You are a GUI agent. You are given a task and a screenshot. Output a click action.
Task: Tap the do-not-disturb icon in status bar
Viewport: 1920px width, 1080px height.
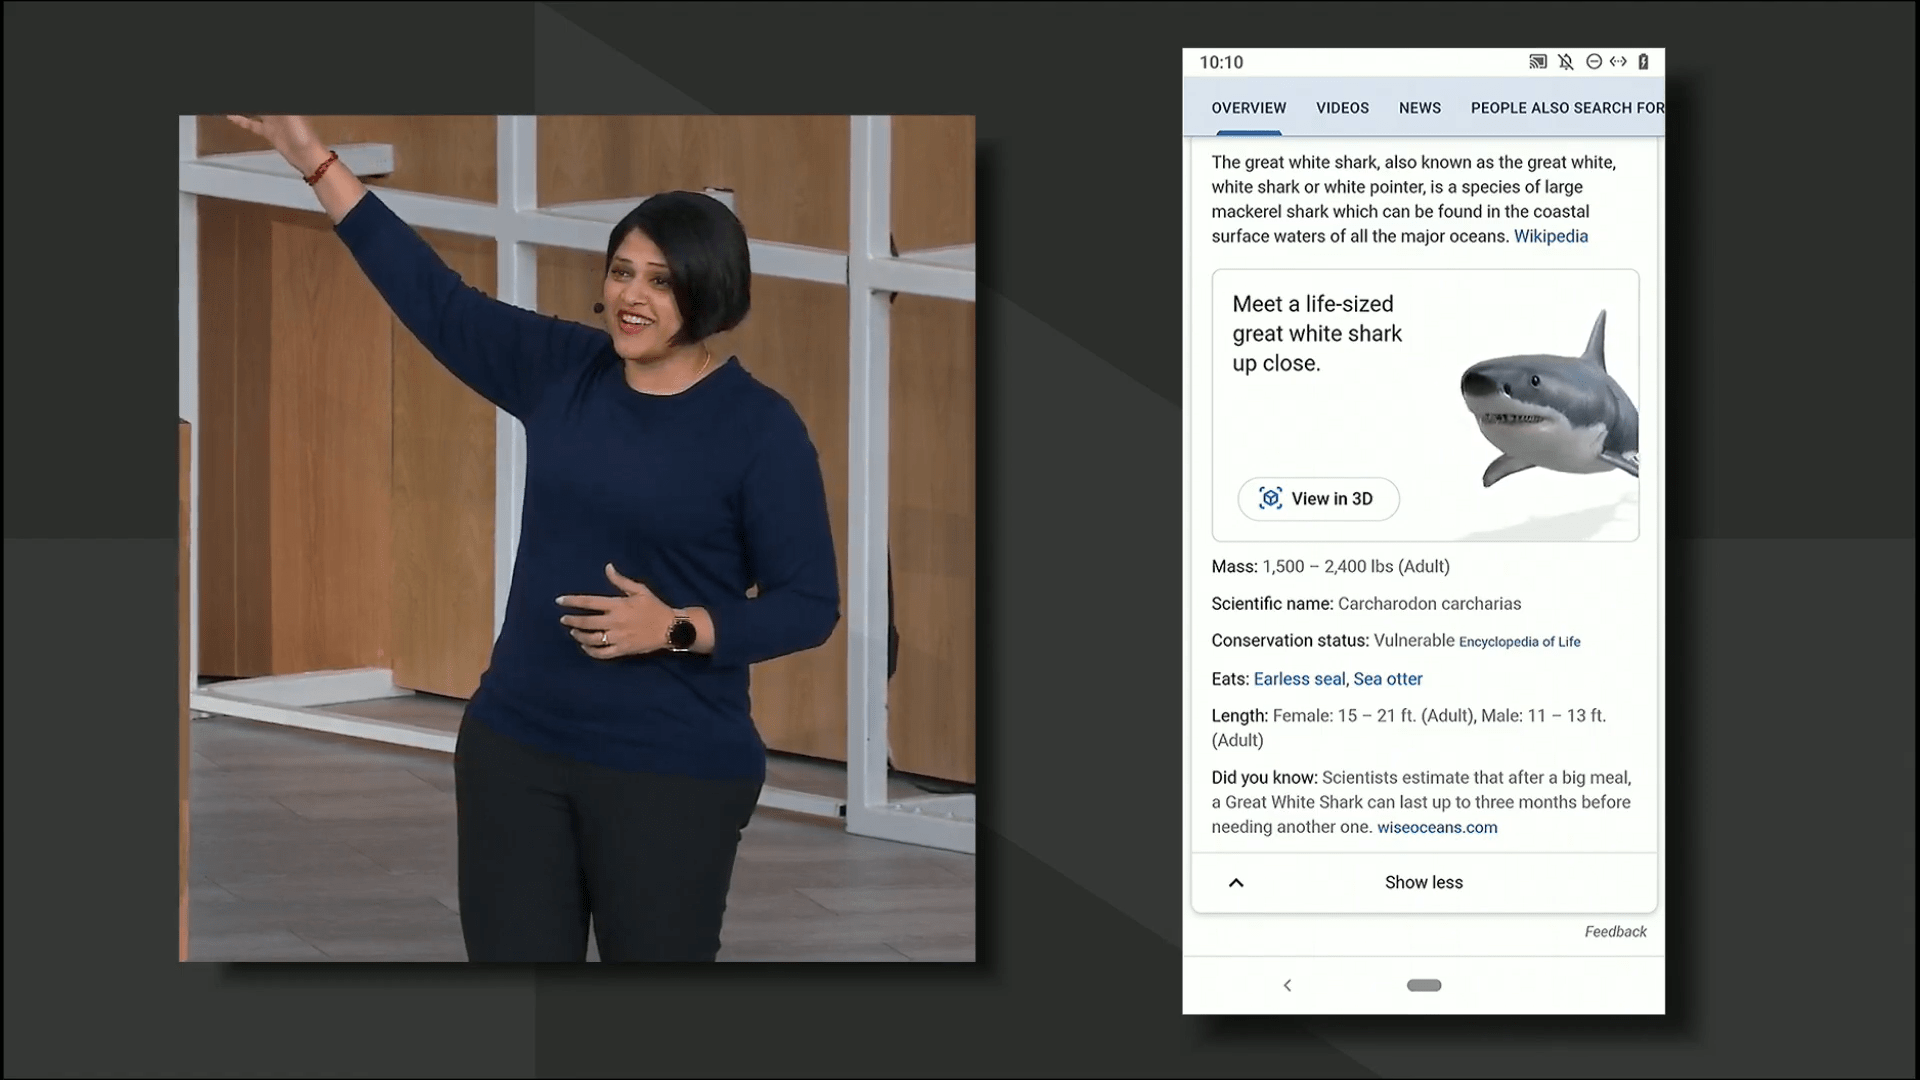1593,62
